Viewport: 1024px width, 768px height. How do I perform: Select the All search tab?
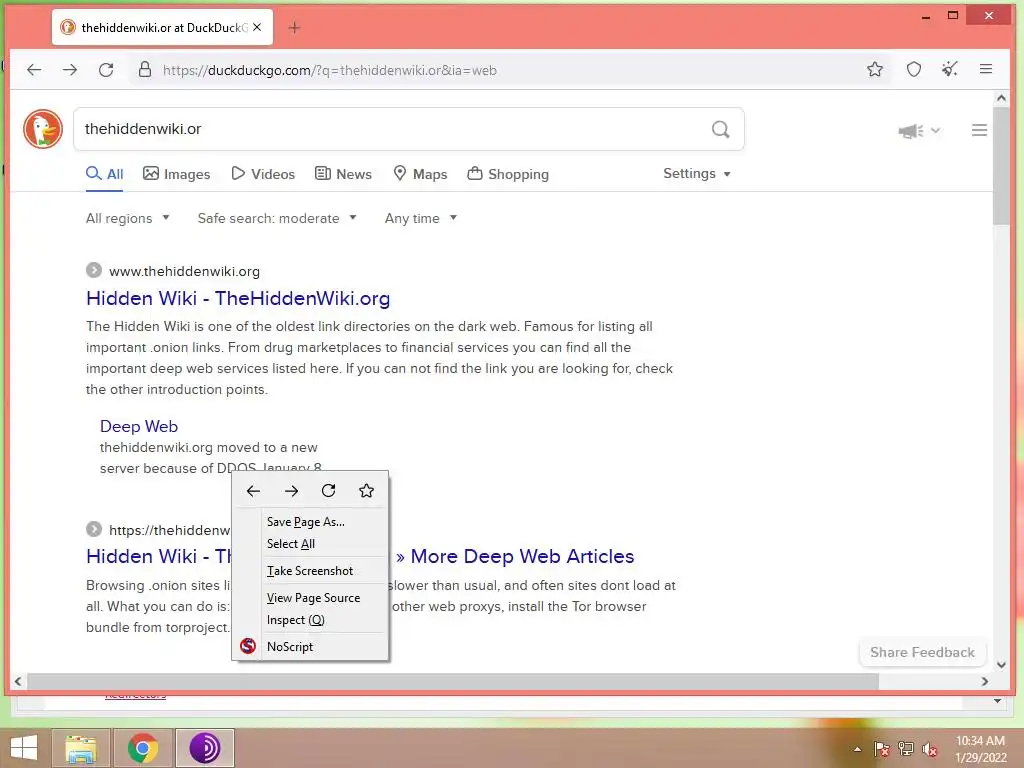[104, 174]
